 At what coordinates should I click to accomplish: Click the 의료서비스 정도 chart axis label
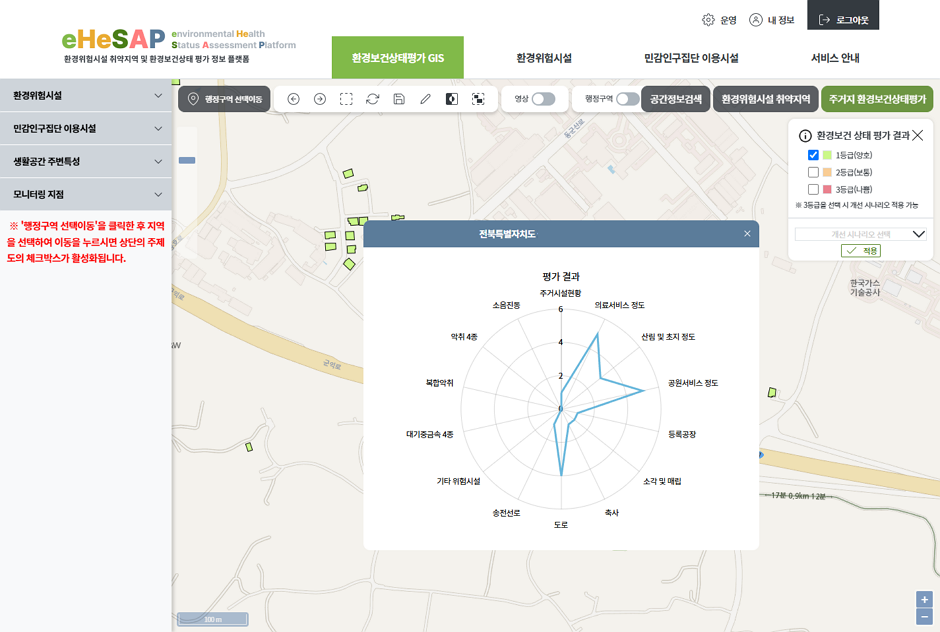619,305
